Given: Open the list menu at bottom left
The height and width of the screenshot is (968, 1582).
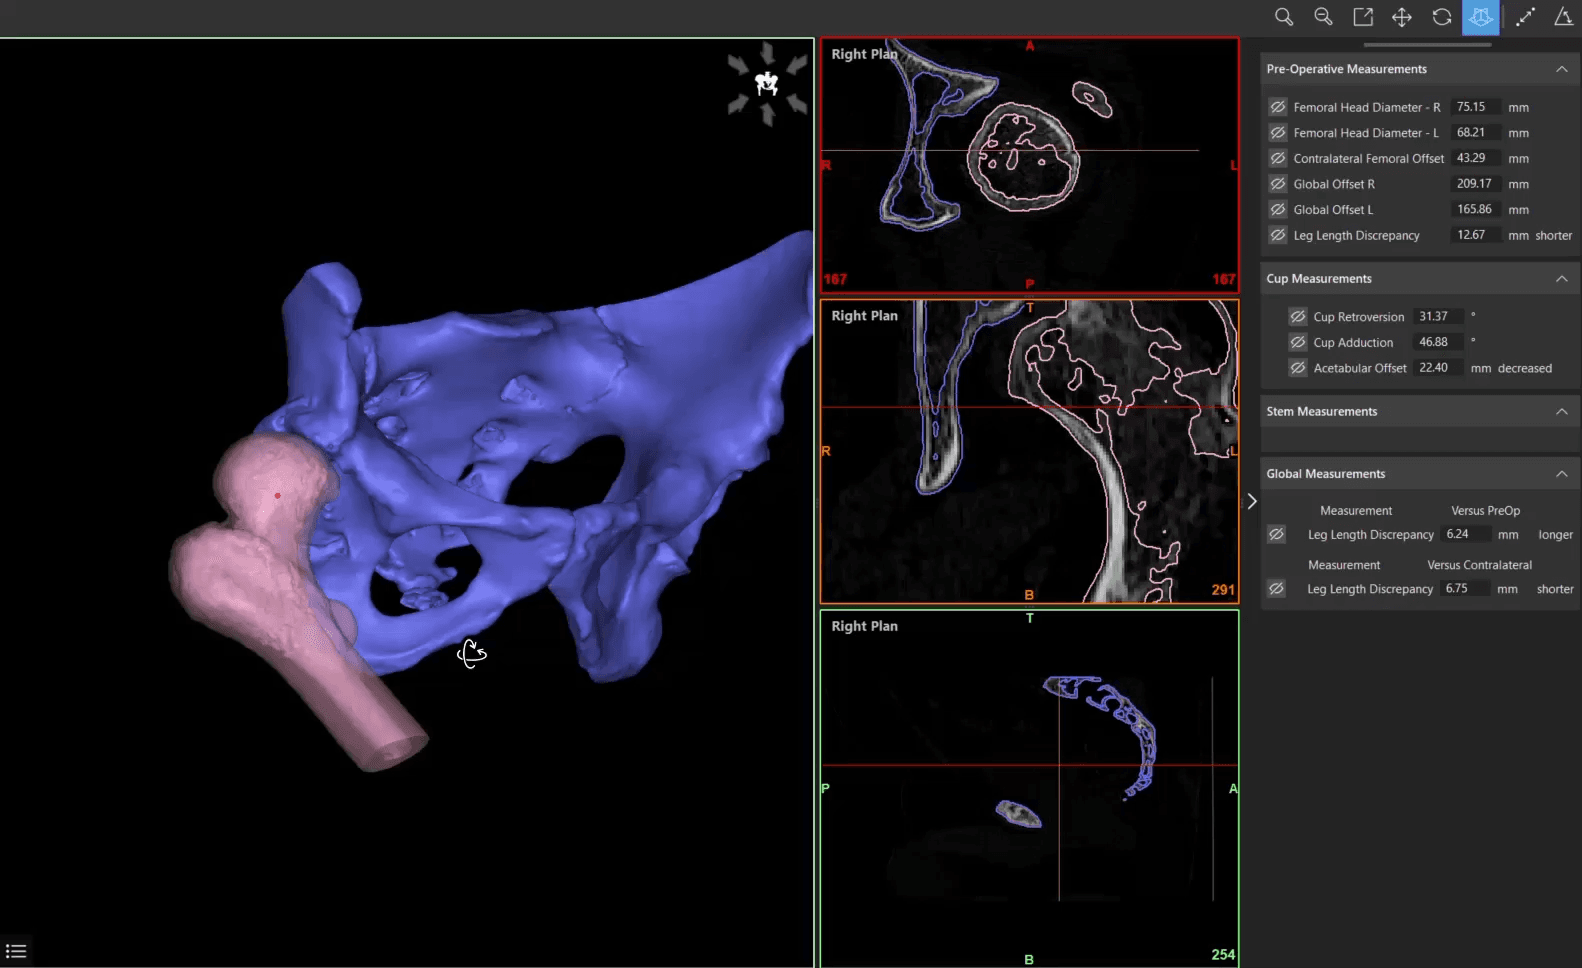Looking at the screenshot, I should pyautogui.click(x=16, y=951).
